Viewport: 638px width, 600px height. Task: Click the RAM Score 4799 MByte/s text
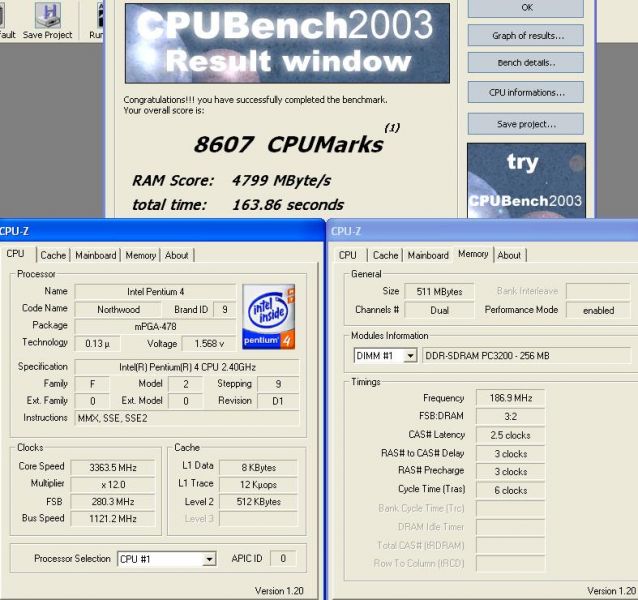[232, 181]
